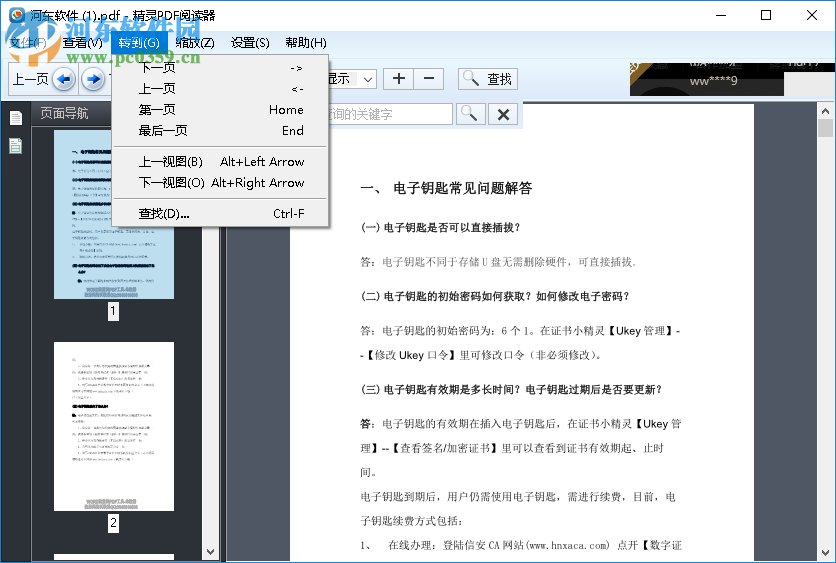Image resolution: width=836 pixels, height=563 pixels.
Task: Select page 2 thumbnail
Action: point(114,427)
